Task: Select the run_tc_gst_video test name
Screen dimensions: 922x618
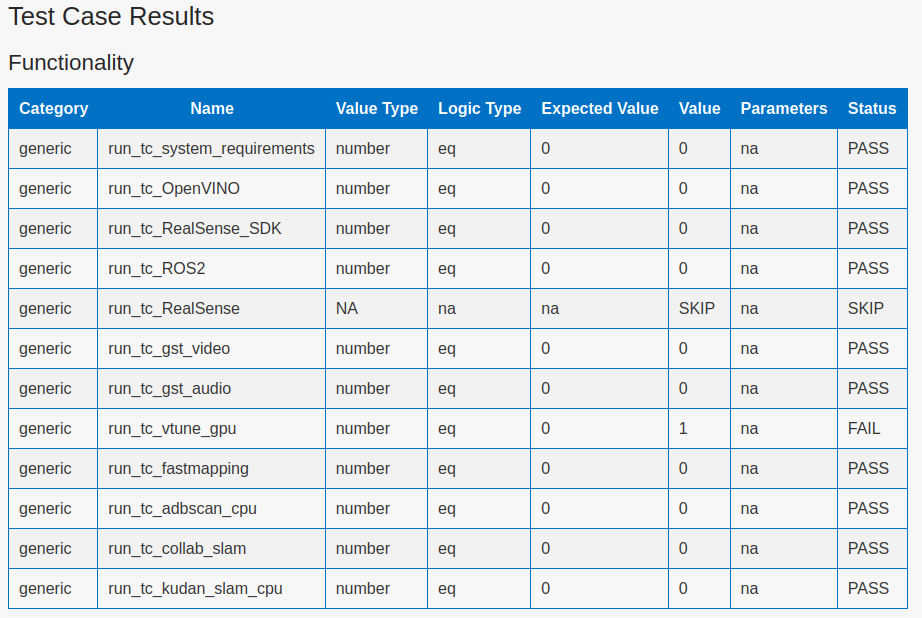Action: tap(169, 349)
